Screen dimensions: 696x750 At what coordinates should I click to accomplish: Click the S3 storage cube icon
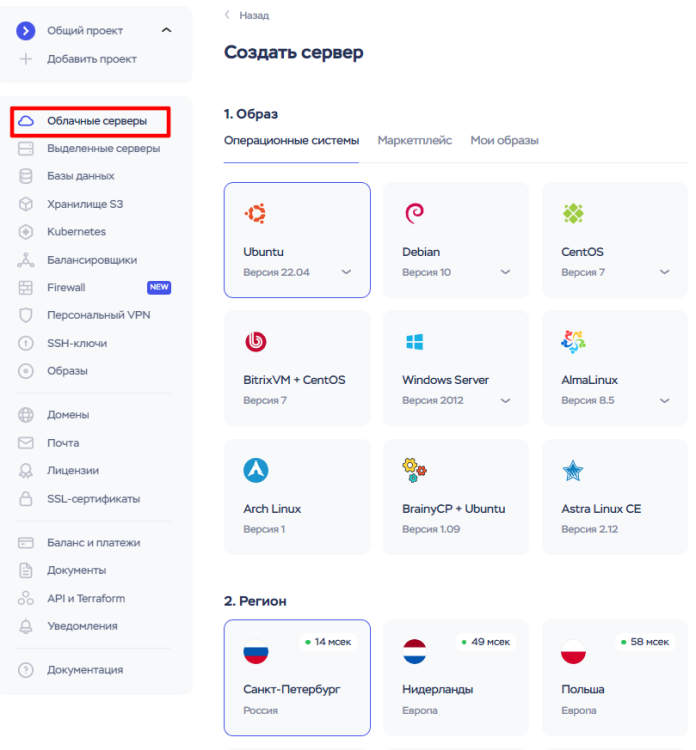[26, 204]
